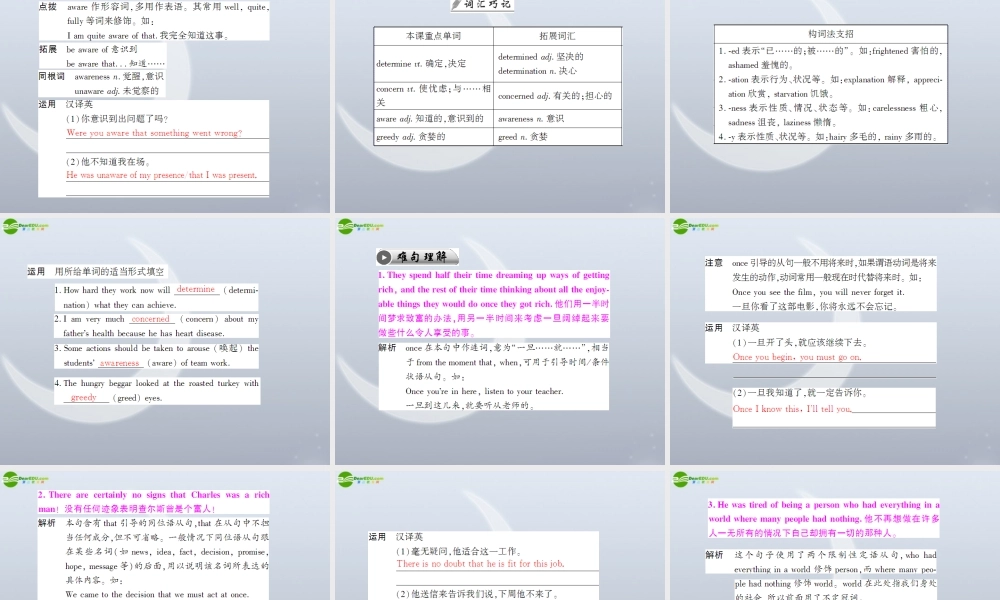Click 'Once you're in here, listen to your teacher.'
Image resolution: width=1000 pixels, height=600 pixels.
pyautogui.click(x=484, y=391)
